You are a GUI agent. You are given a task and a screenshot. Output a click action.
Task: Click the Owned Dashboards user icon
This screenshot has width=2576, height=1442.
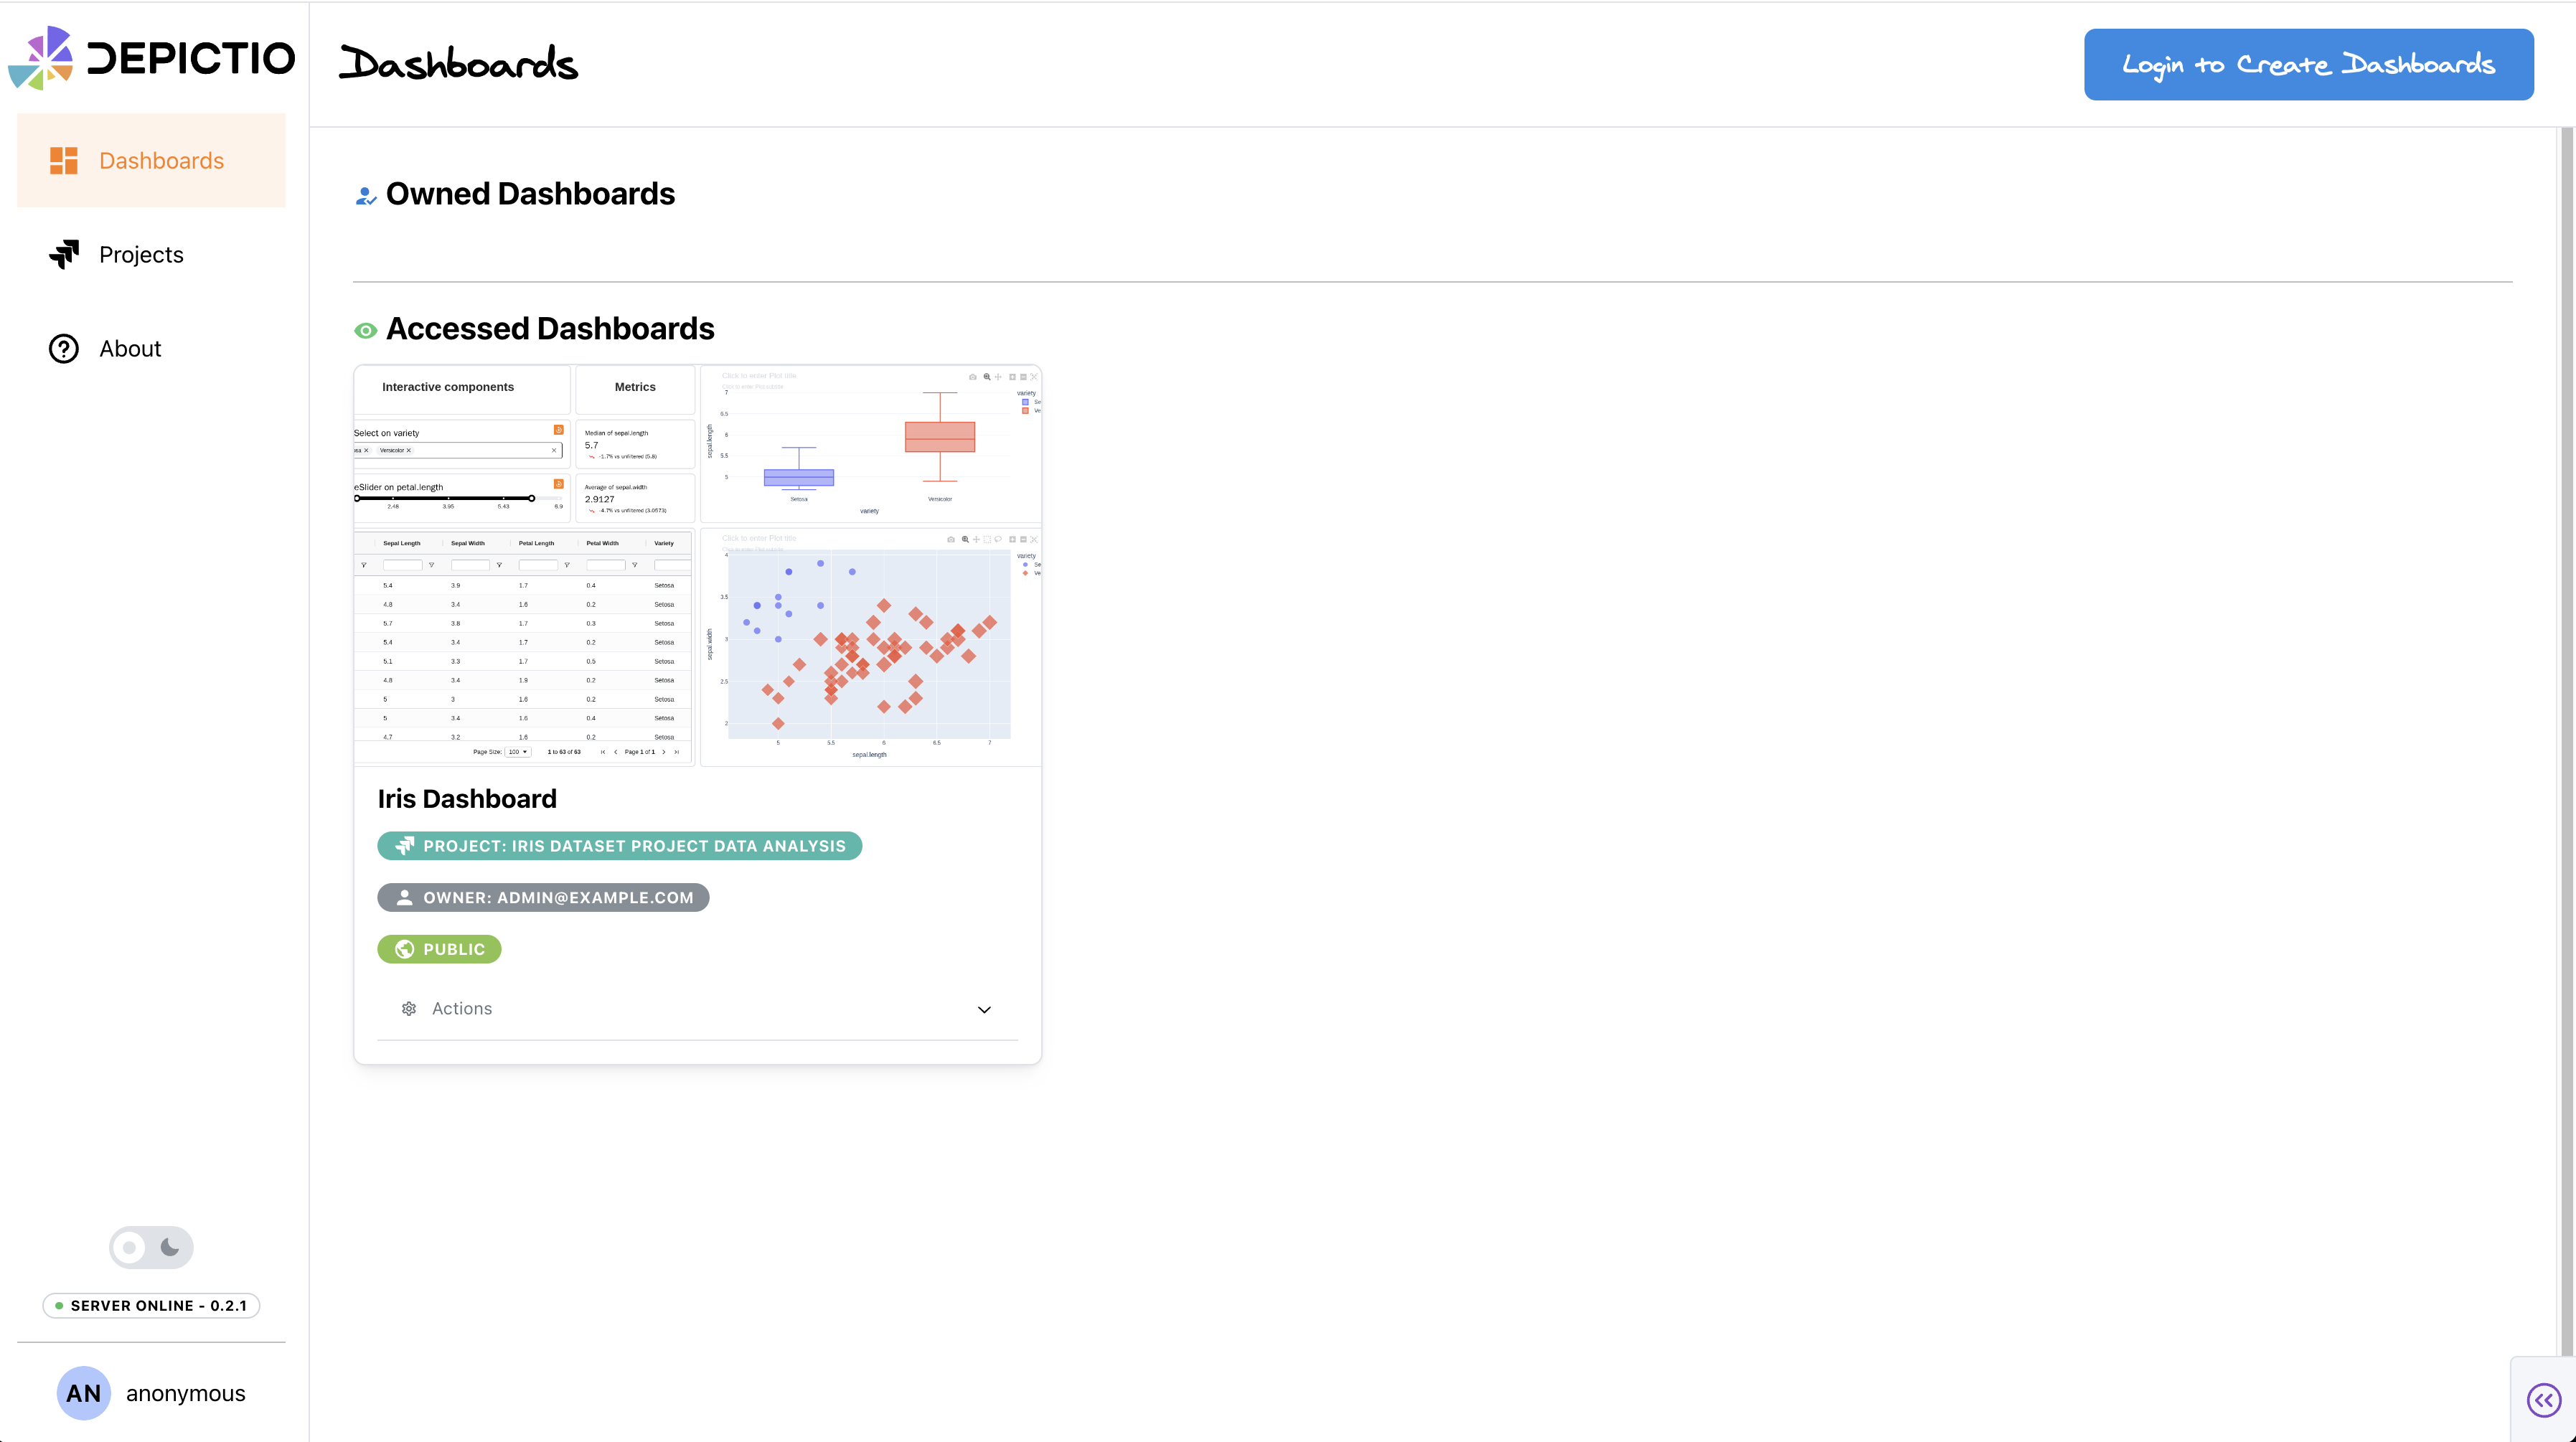pos(366,195)
